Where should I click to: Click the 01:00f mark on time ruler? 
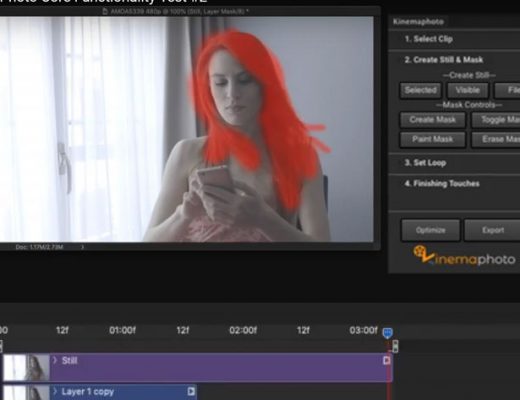(x=122, y=330)
